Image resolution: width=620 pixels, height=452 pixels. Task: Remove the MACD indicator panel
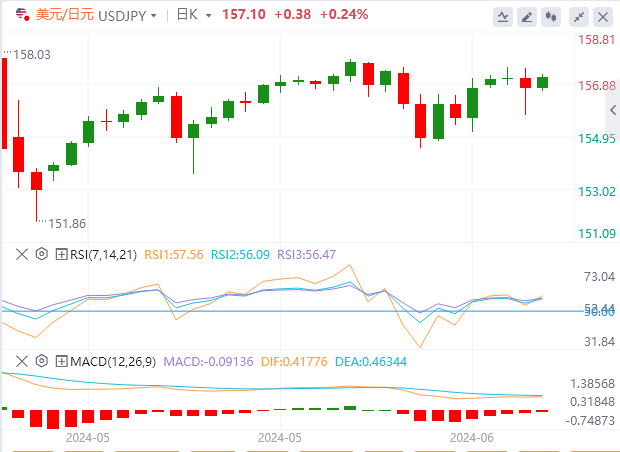click(x=22, y=361)
